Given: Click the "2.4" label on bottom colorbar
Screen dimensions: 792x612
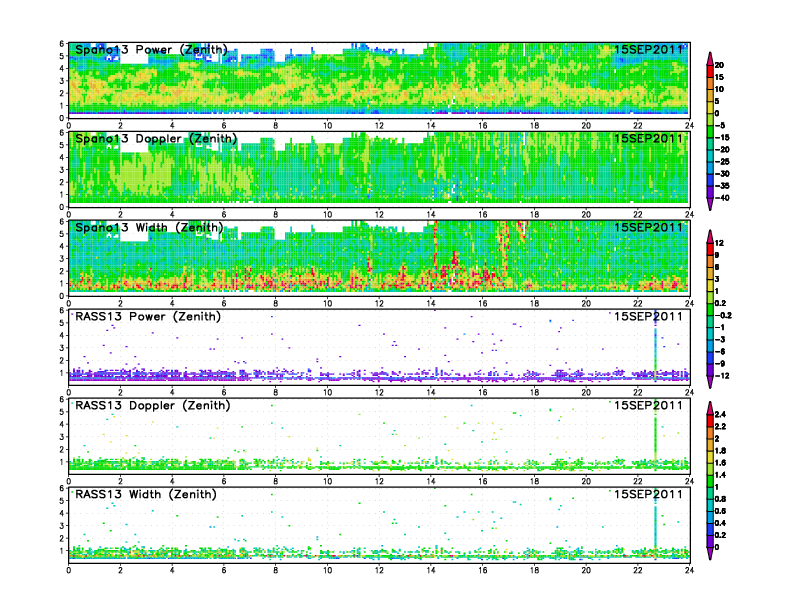Looking at the screenshot, I should pos(720,415).
